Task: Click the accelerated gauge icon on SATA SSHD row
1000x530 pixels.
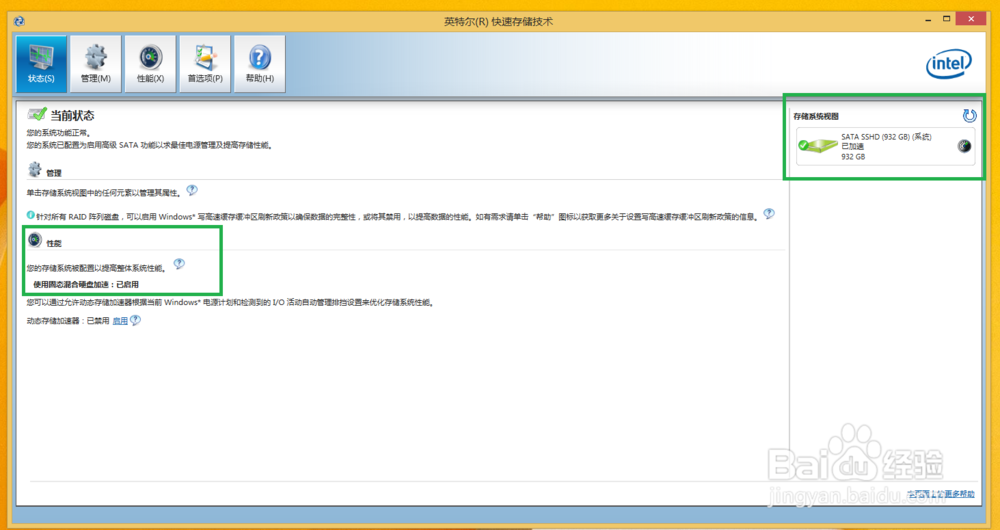Action: tap(964, 146)
